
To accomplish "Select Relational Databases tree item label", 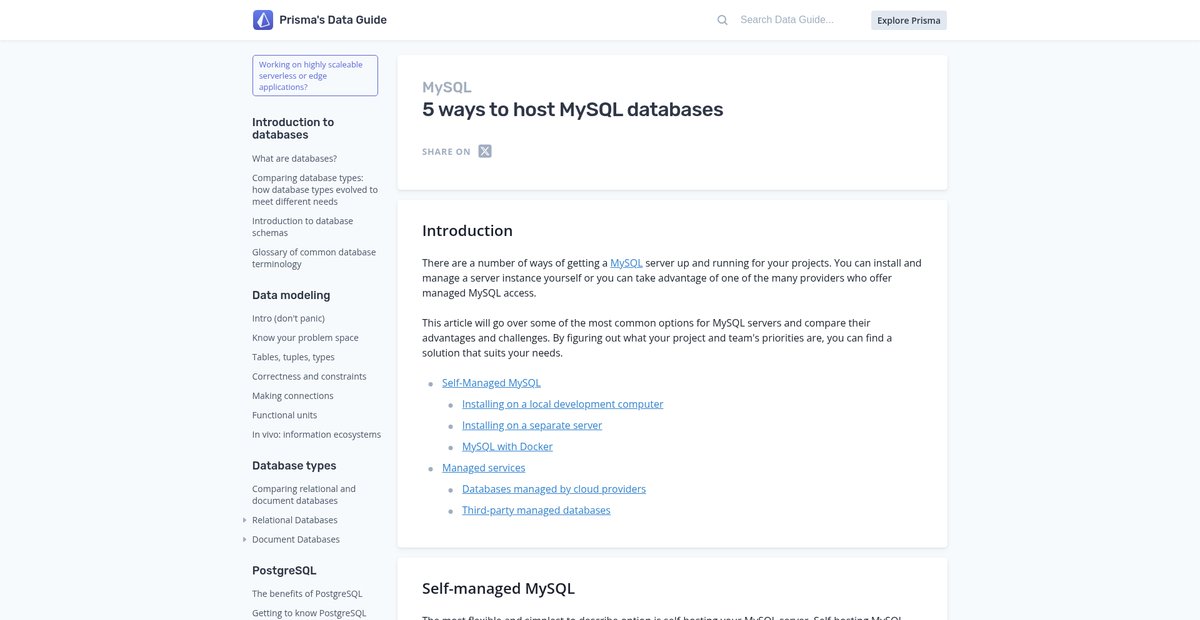I will click(295, 520).
